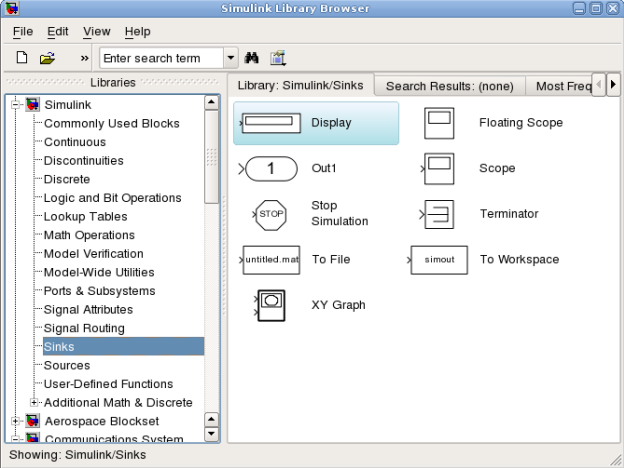Select the Terminator block icon
The width and height of the screenshot is (624, 468).
pyautogui.click(x=437, y=214)
